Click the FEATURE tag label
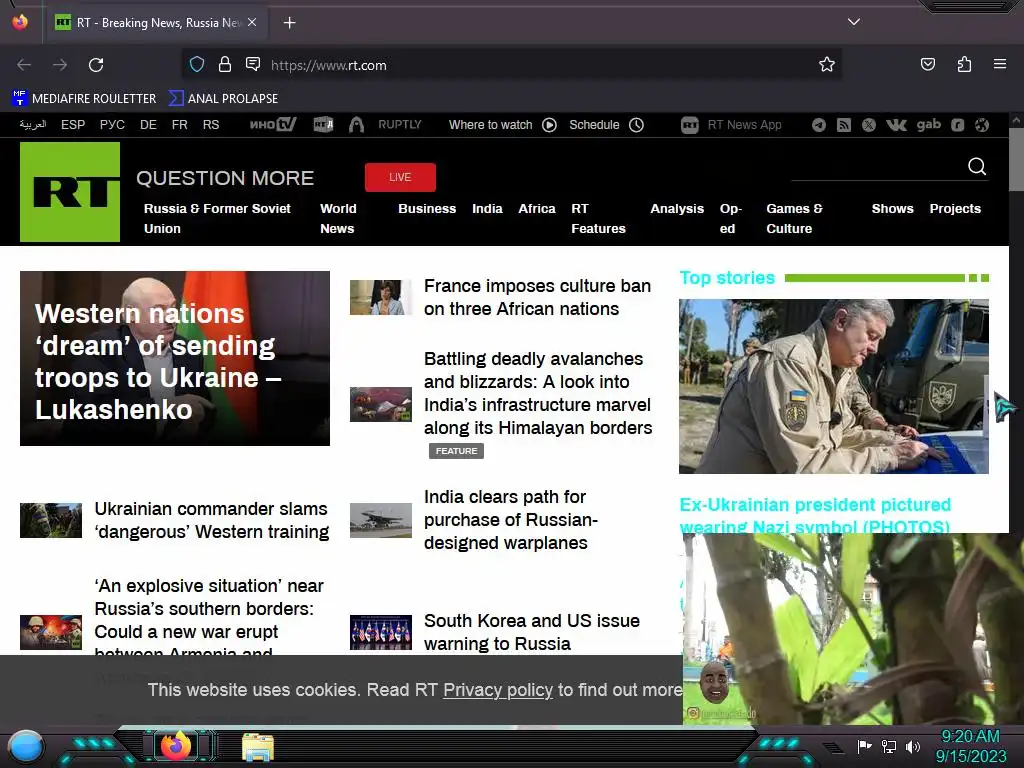1024x768 pixels. [x=456, y=451]
